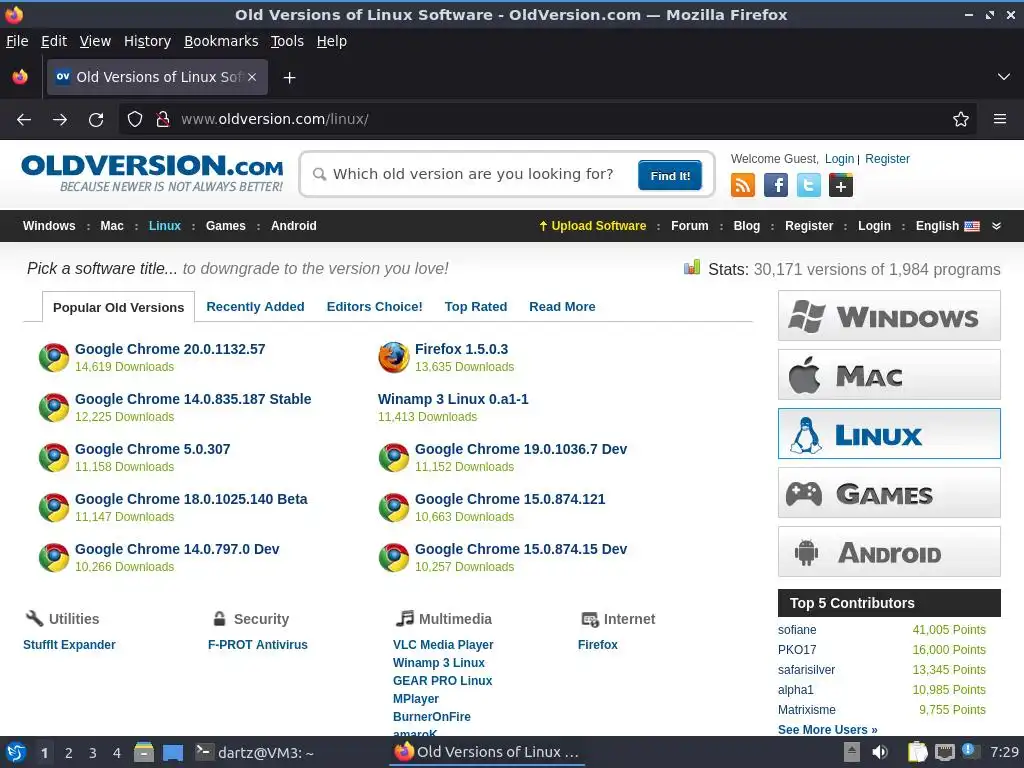Switch to the Editors Choice! tab
1024x768 pixels.
(x=374, y=307)
